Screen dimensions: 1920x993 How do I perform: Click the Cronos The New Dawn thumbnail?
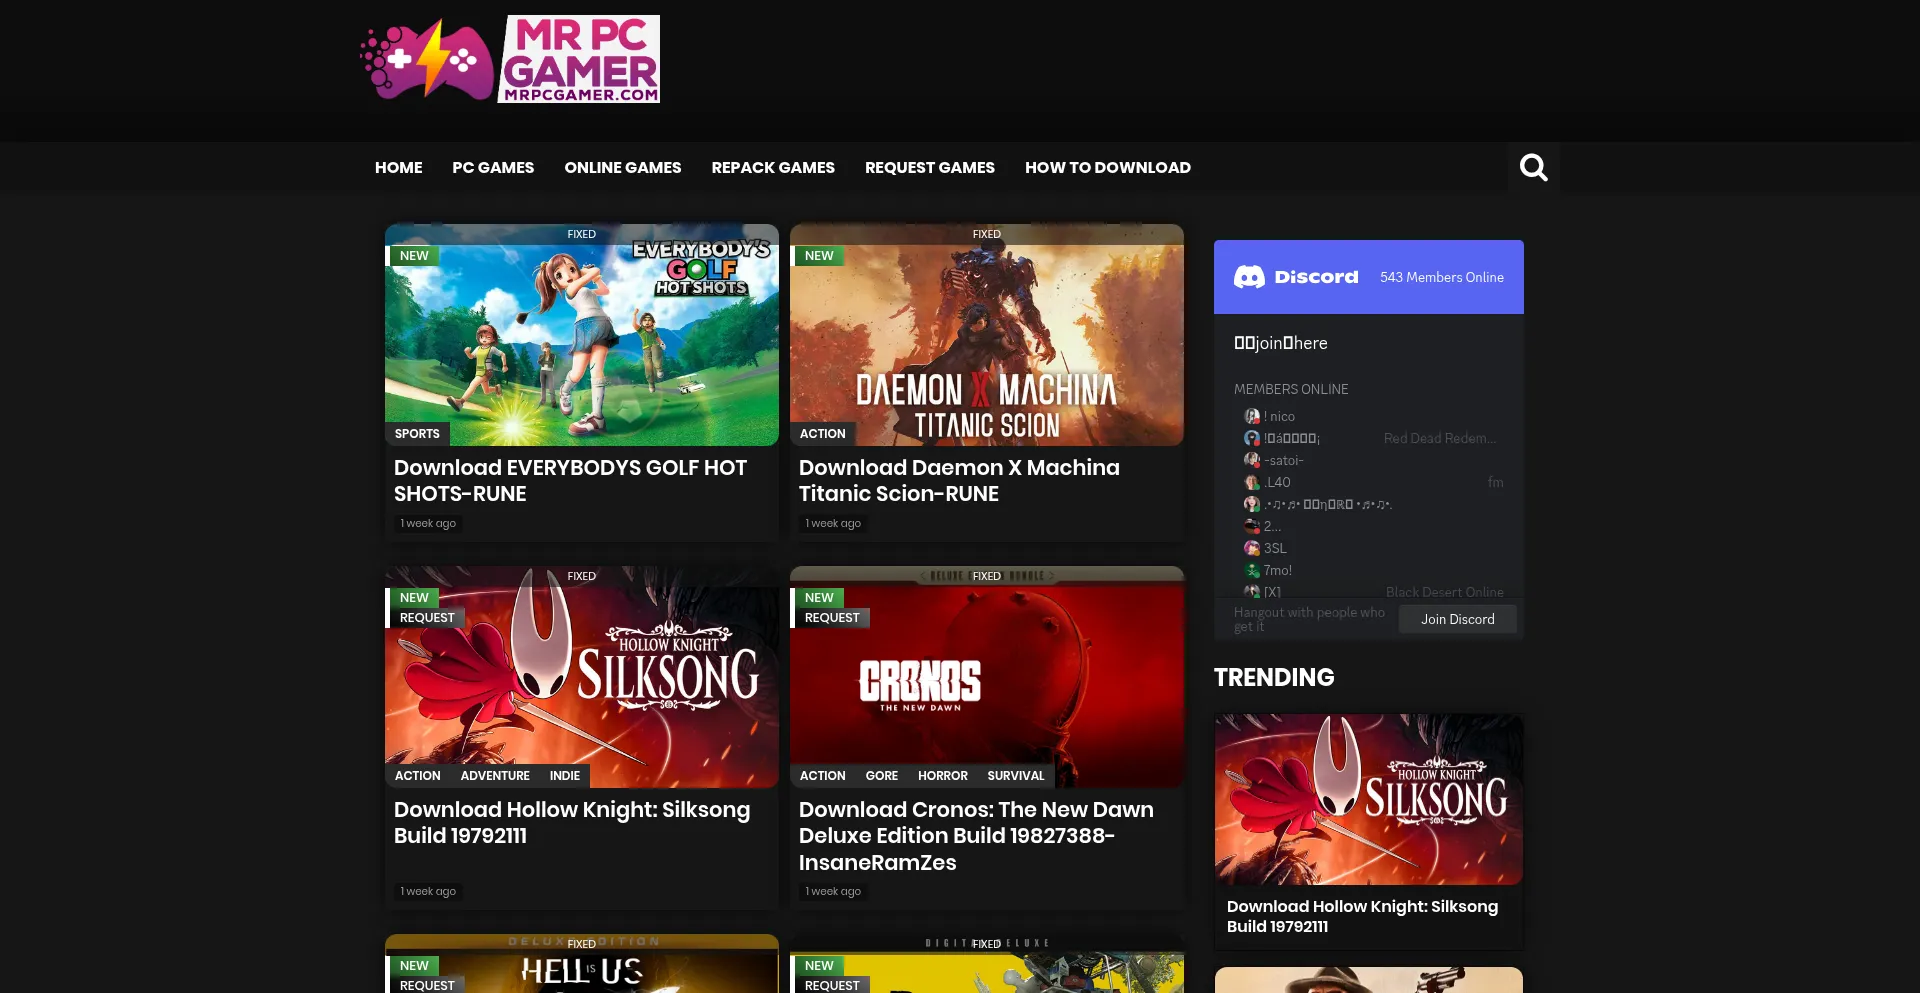pos(987,677)
